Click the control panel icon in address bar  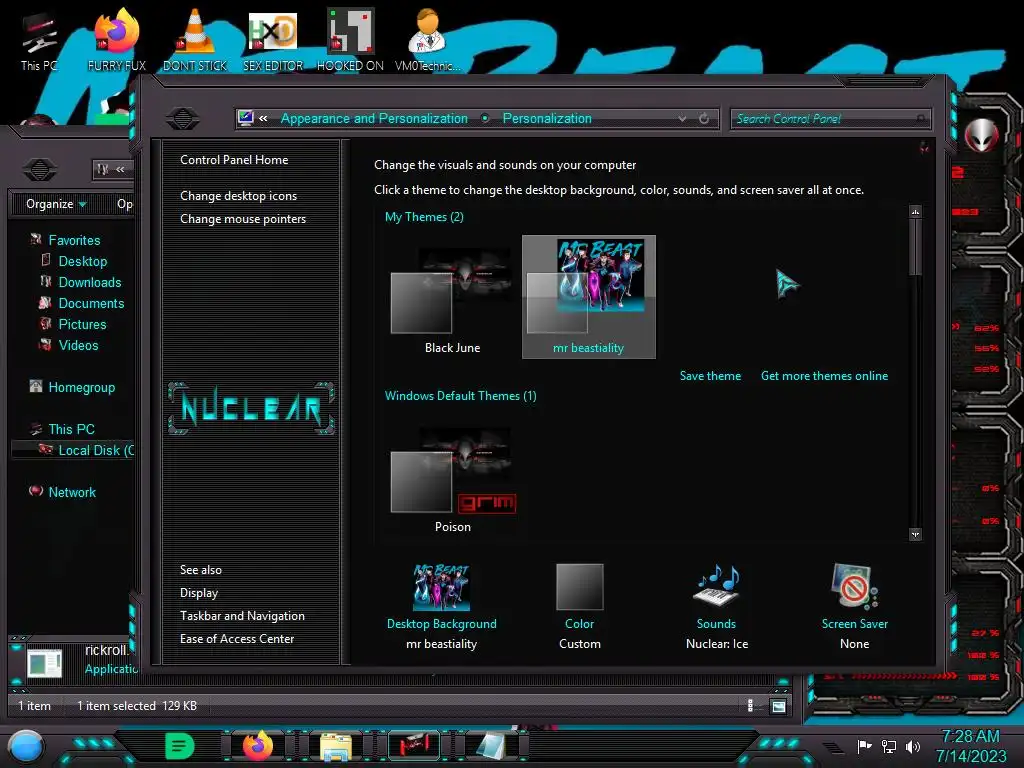tap(246, 118)
